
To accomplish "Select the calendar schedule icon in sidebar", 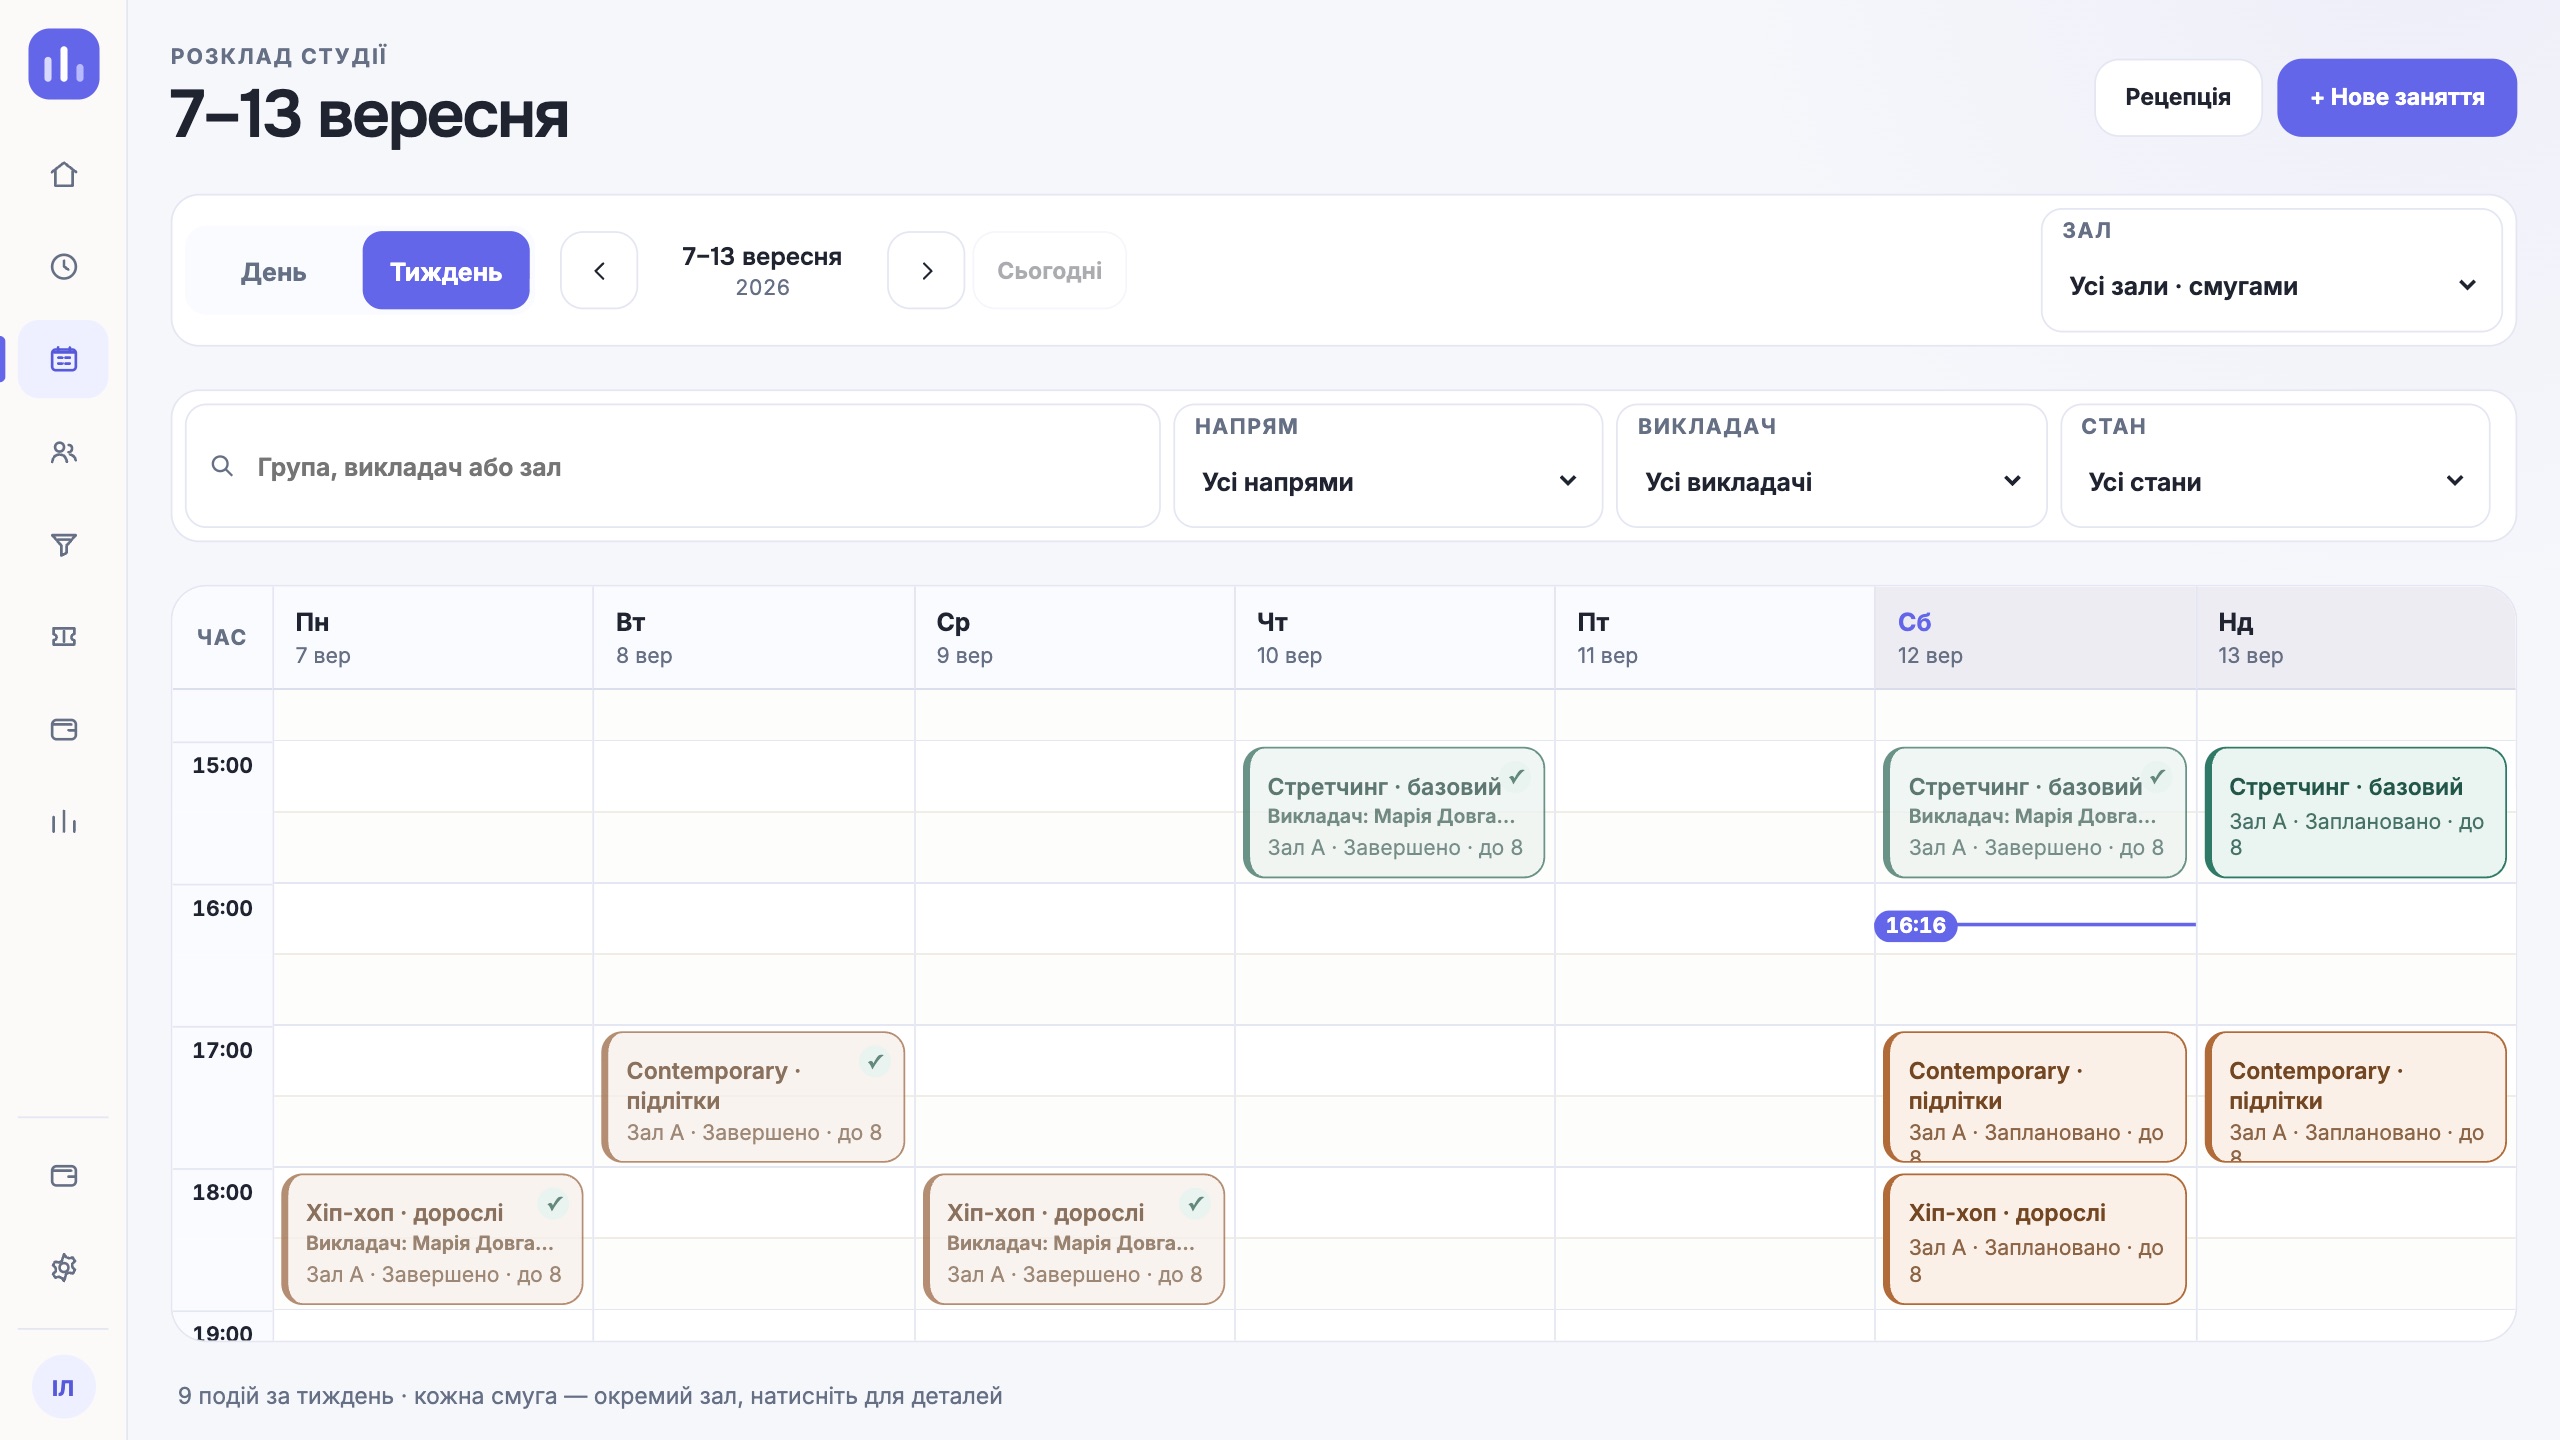I will pos(64,359).
